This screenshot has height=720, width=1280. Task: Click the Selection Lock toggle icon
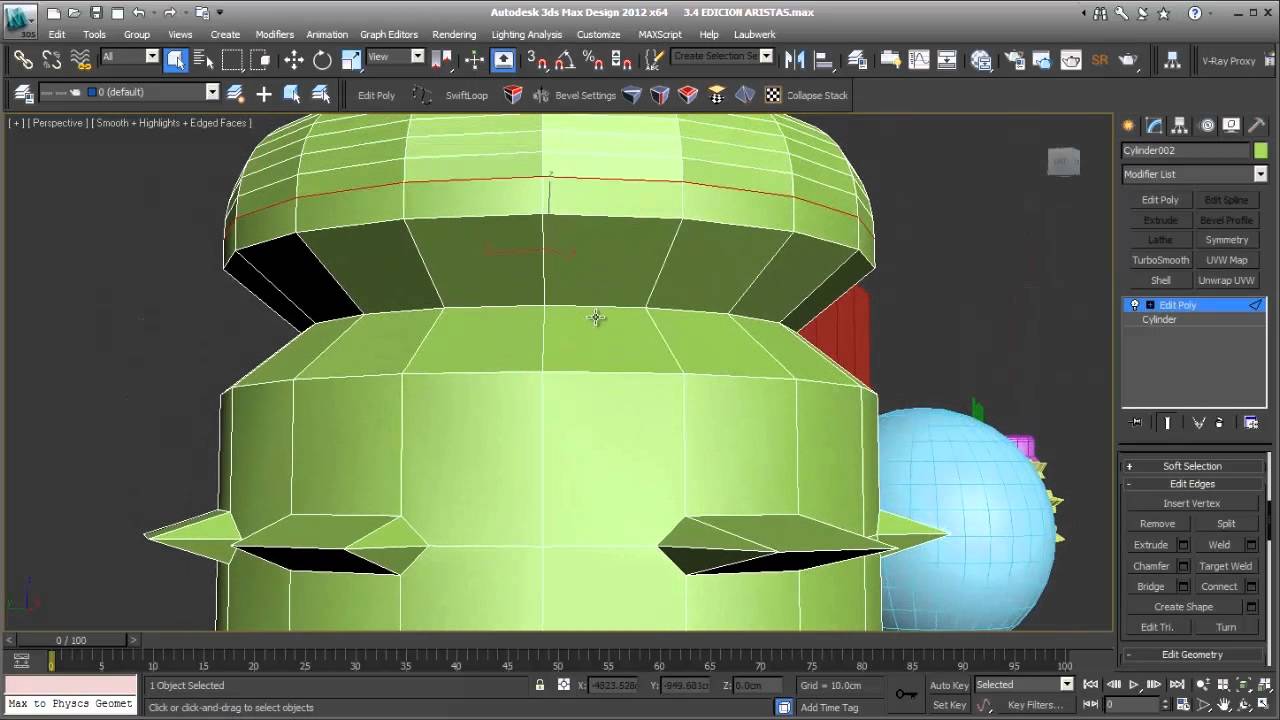point(540,685)
